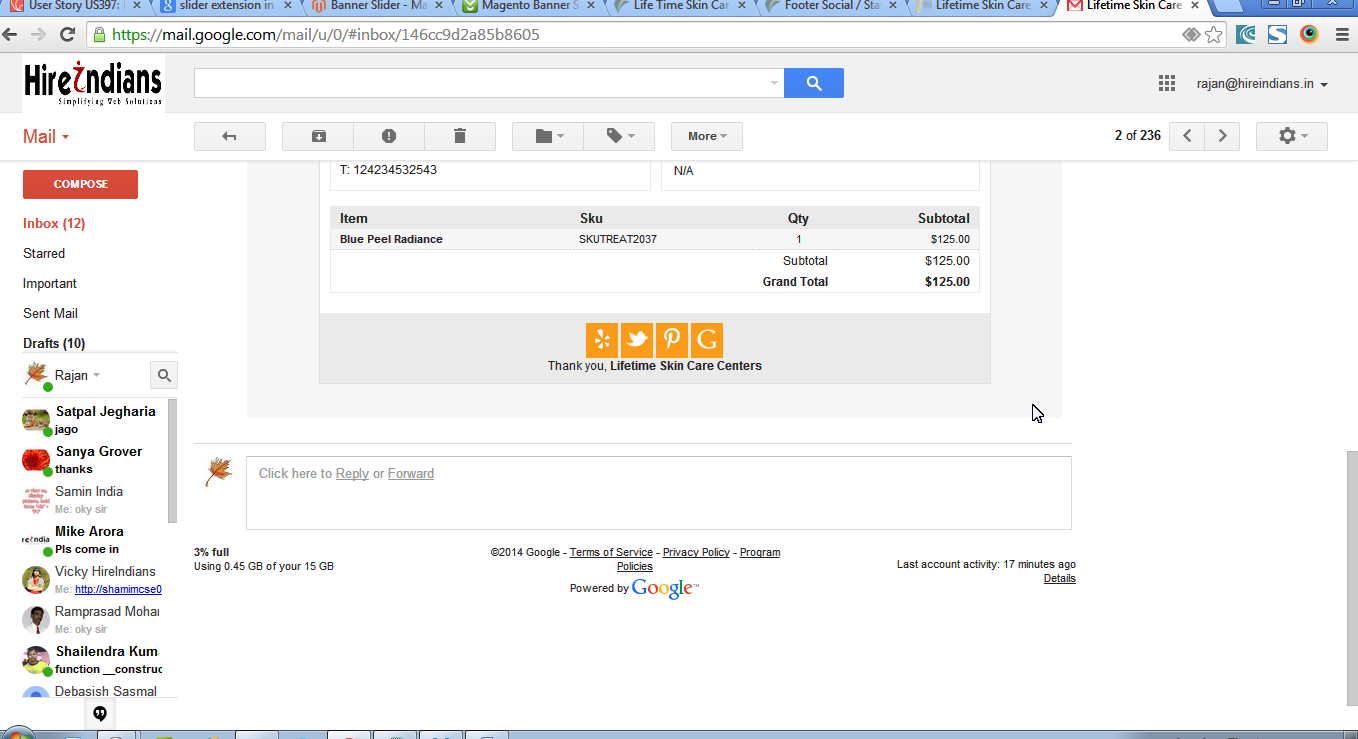
Task: Bookmark the page with the star icon
Action: 1213,35
